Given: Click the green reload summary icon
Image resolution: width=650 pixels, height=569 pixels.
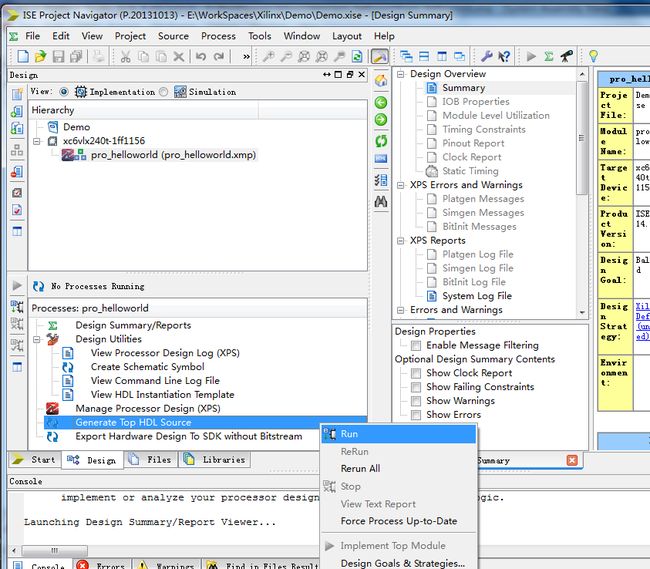Looking at the screenshot, I should point(381,141).
